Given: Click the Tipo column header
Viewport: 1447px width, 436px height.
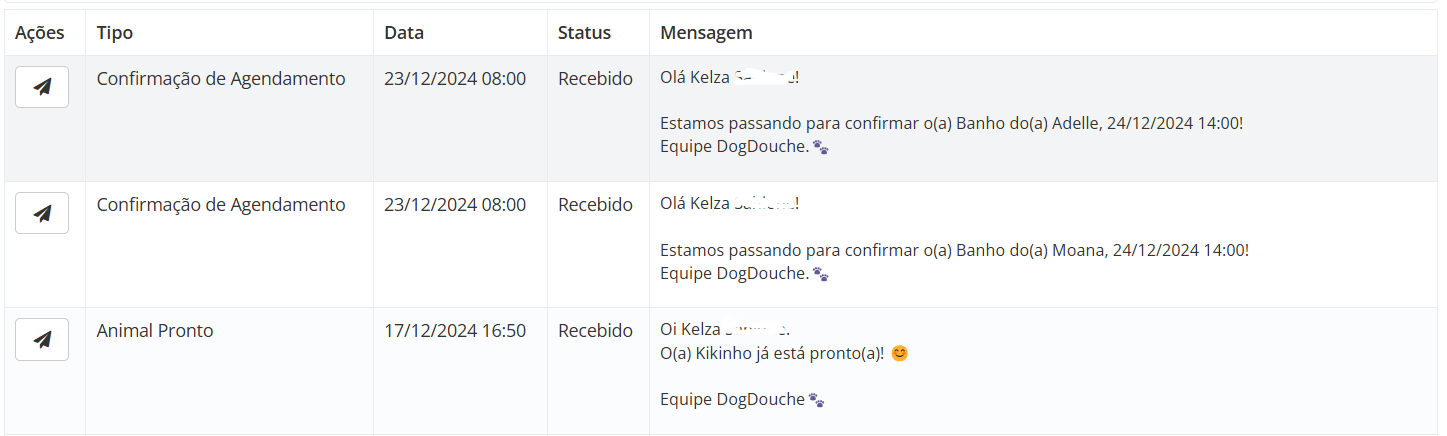Looking at the screenshot, I should pyautogui.click(x=115, y=33).
